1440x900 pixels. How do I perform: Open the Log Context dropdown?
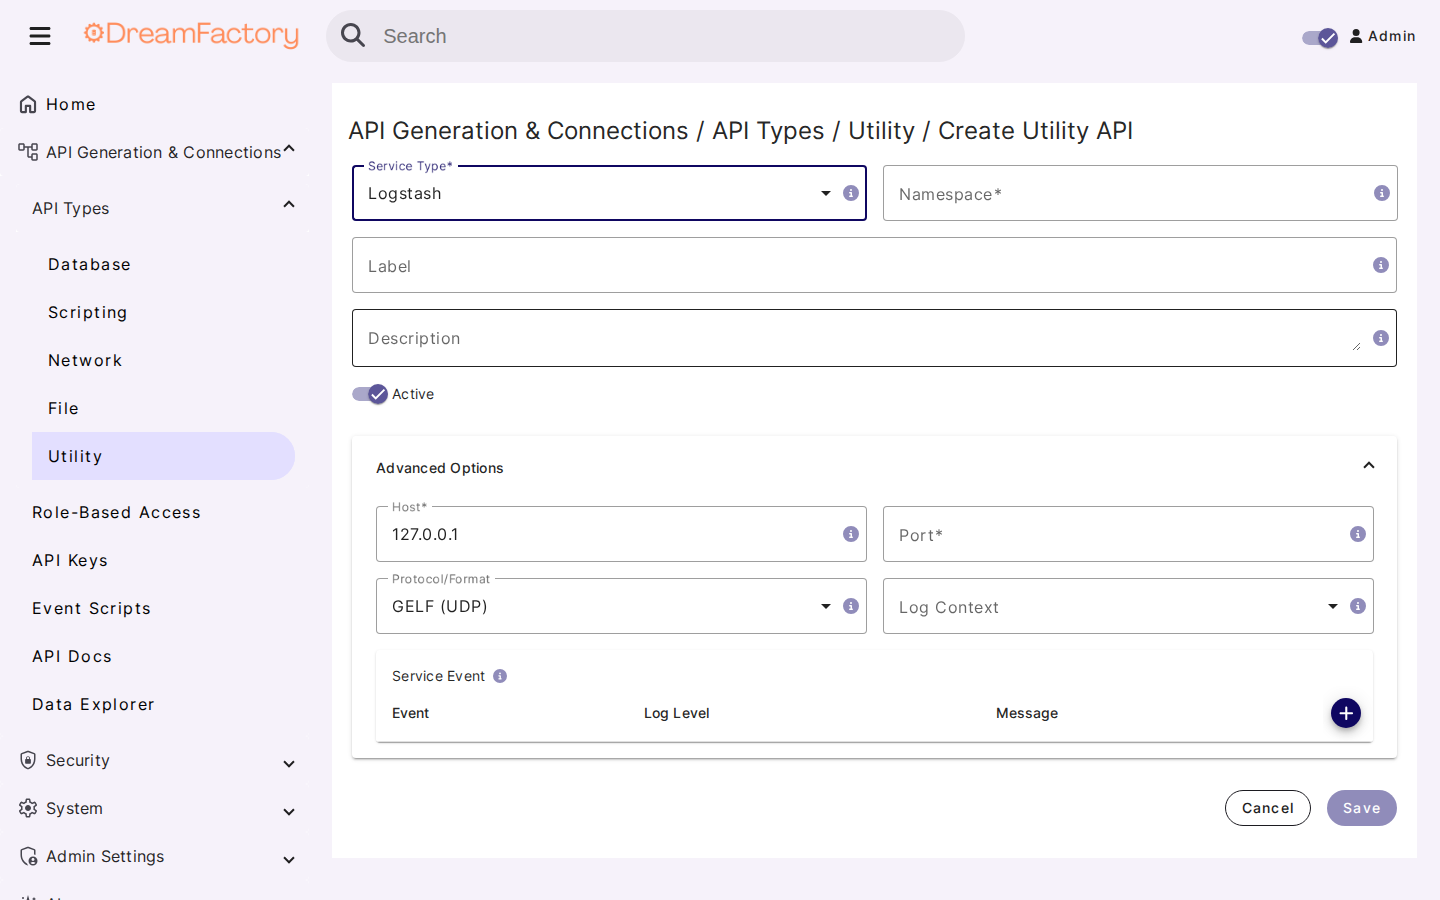pos(1333,606)
